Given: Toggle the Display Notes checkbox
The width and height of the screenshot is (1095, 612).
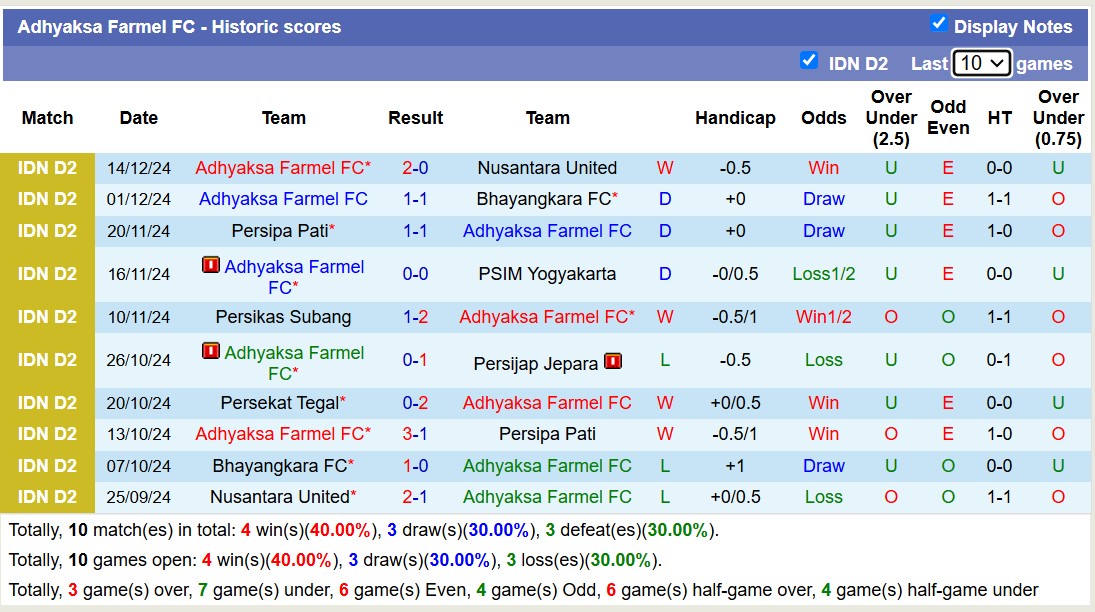Looking at the screenshot, I should coord(938,23).
